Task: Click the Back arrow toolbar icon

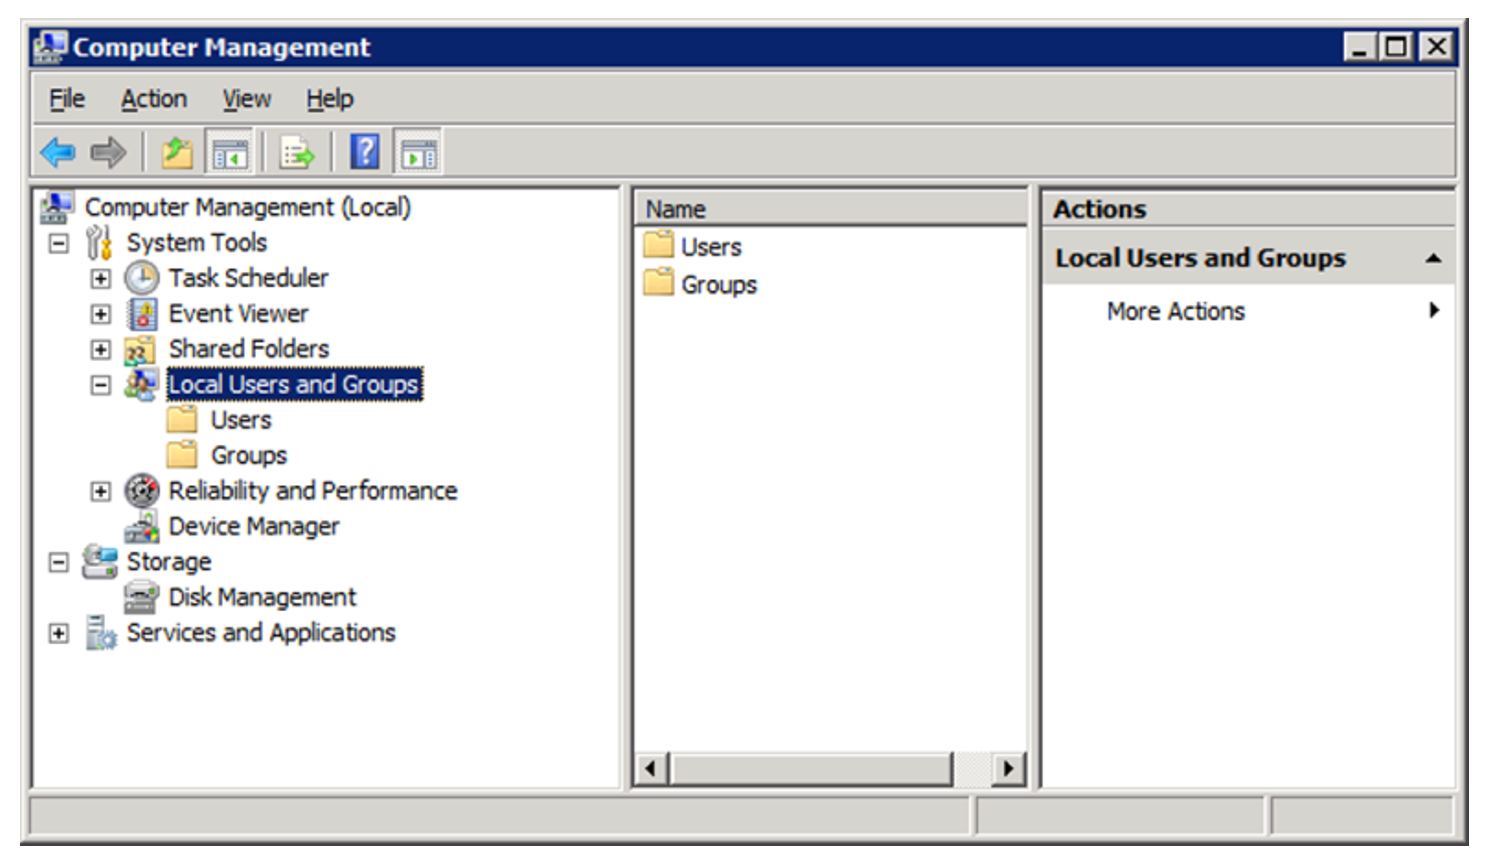Action: tap(58, 153)
